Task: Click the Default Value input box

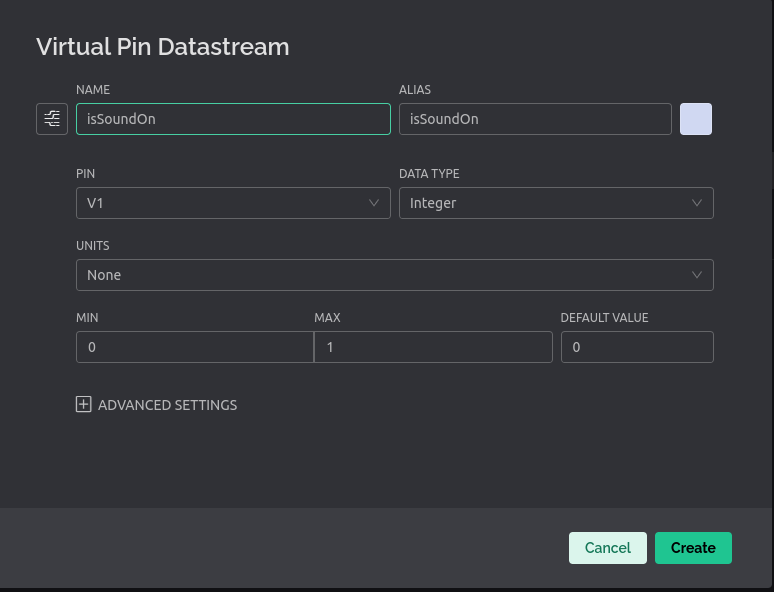Action: click(x=637, y=347)
